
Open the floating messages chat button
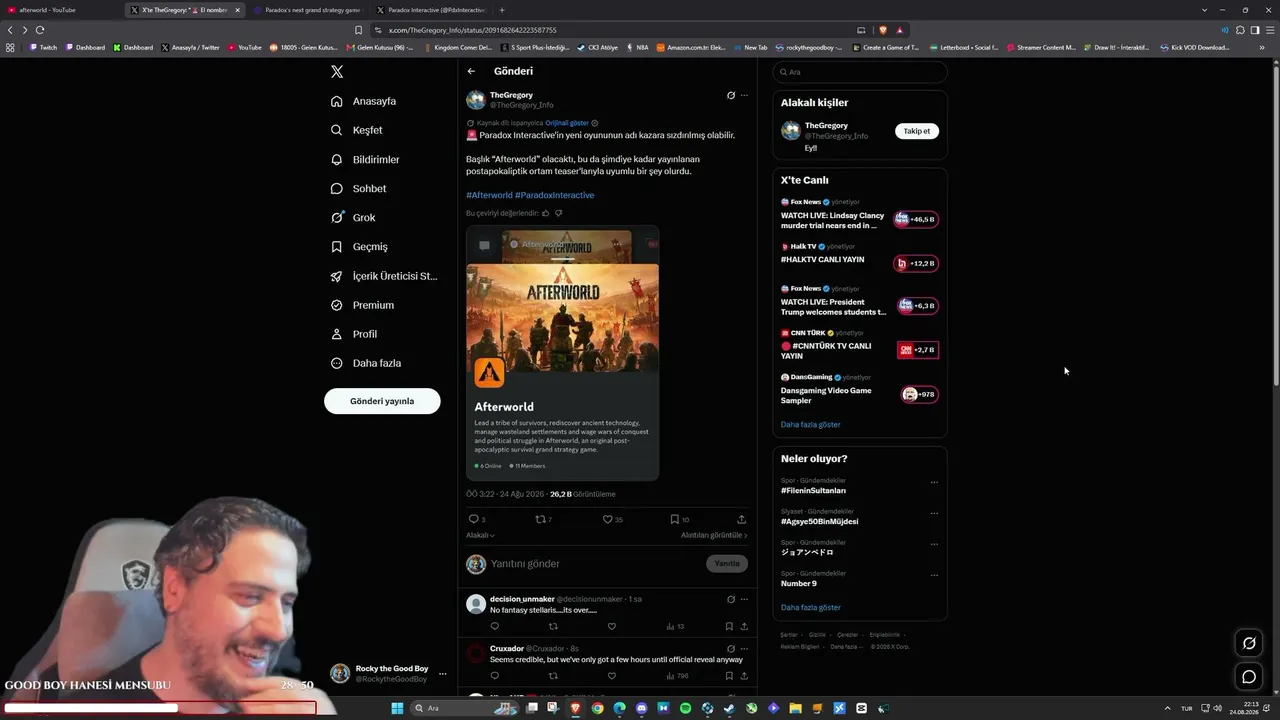(x=1249, y=677)
